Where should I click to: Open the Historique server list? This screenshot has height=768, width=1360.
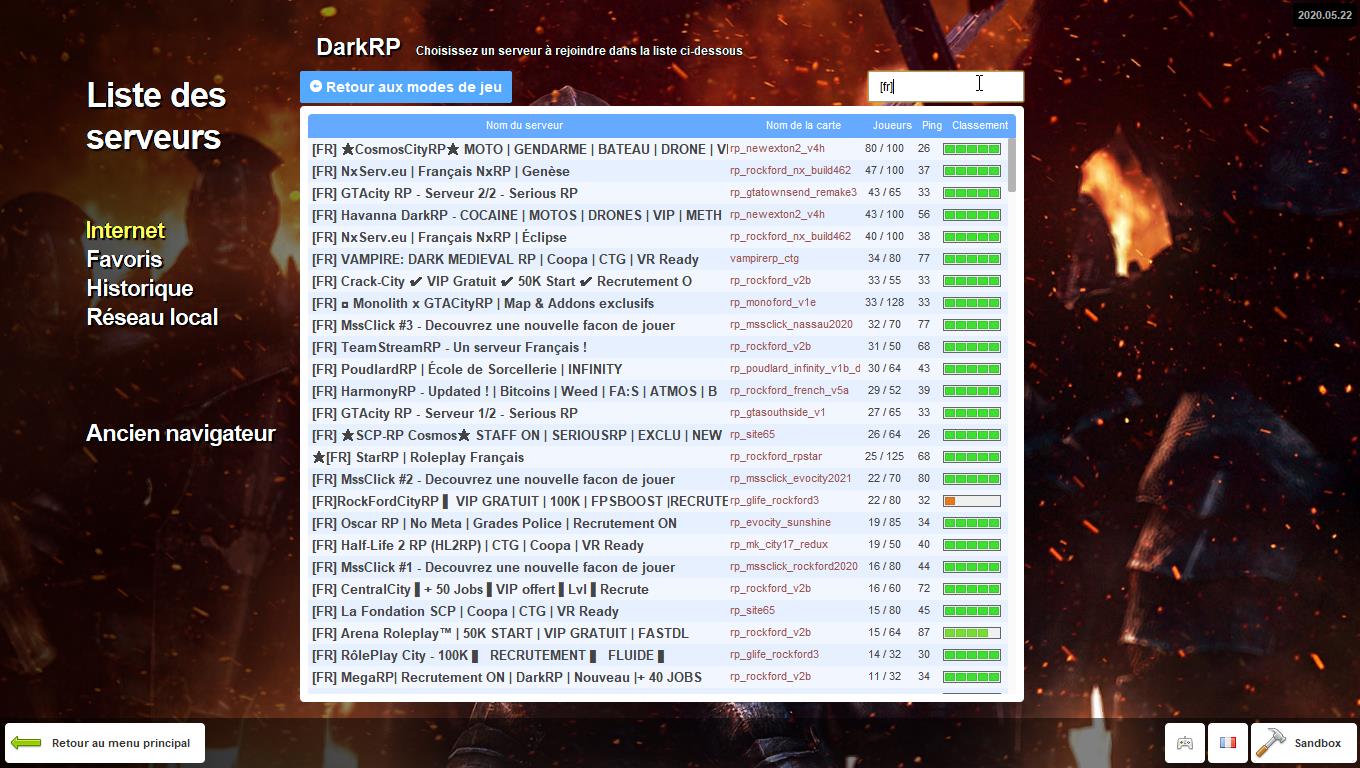point(139,289)
